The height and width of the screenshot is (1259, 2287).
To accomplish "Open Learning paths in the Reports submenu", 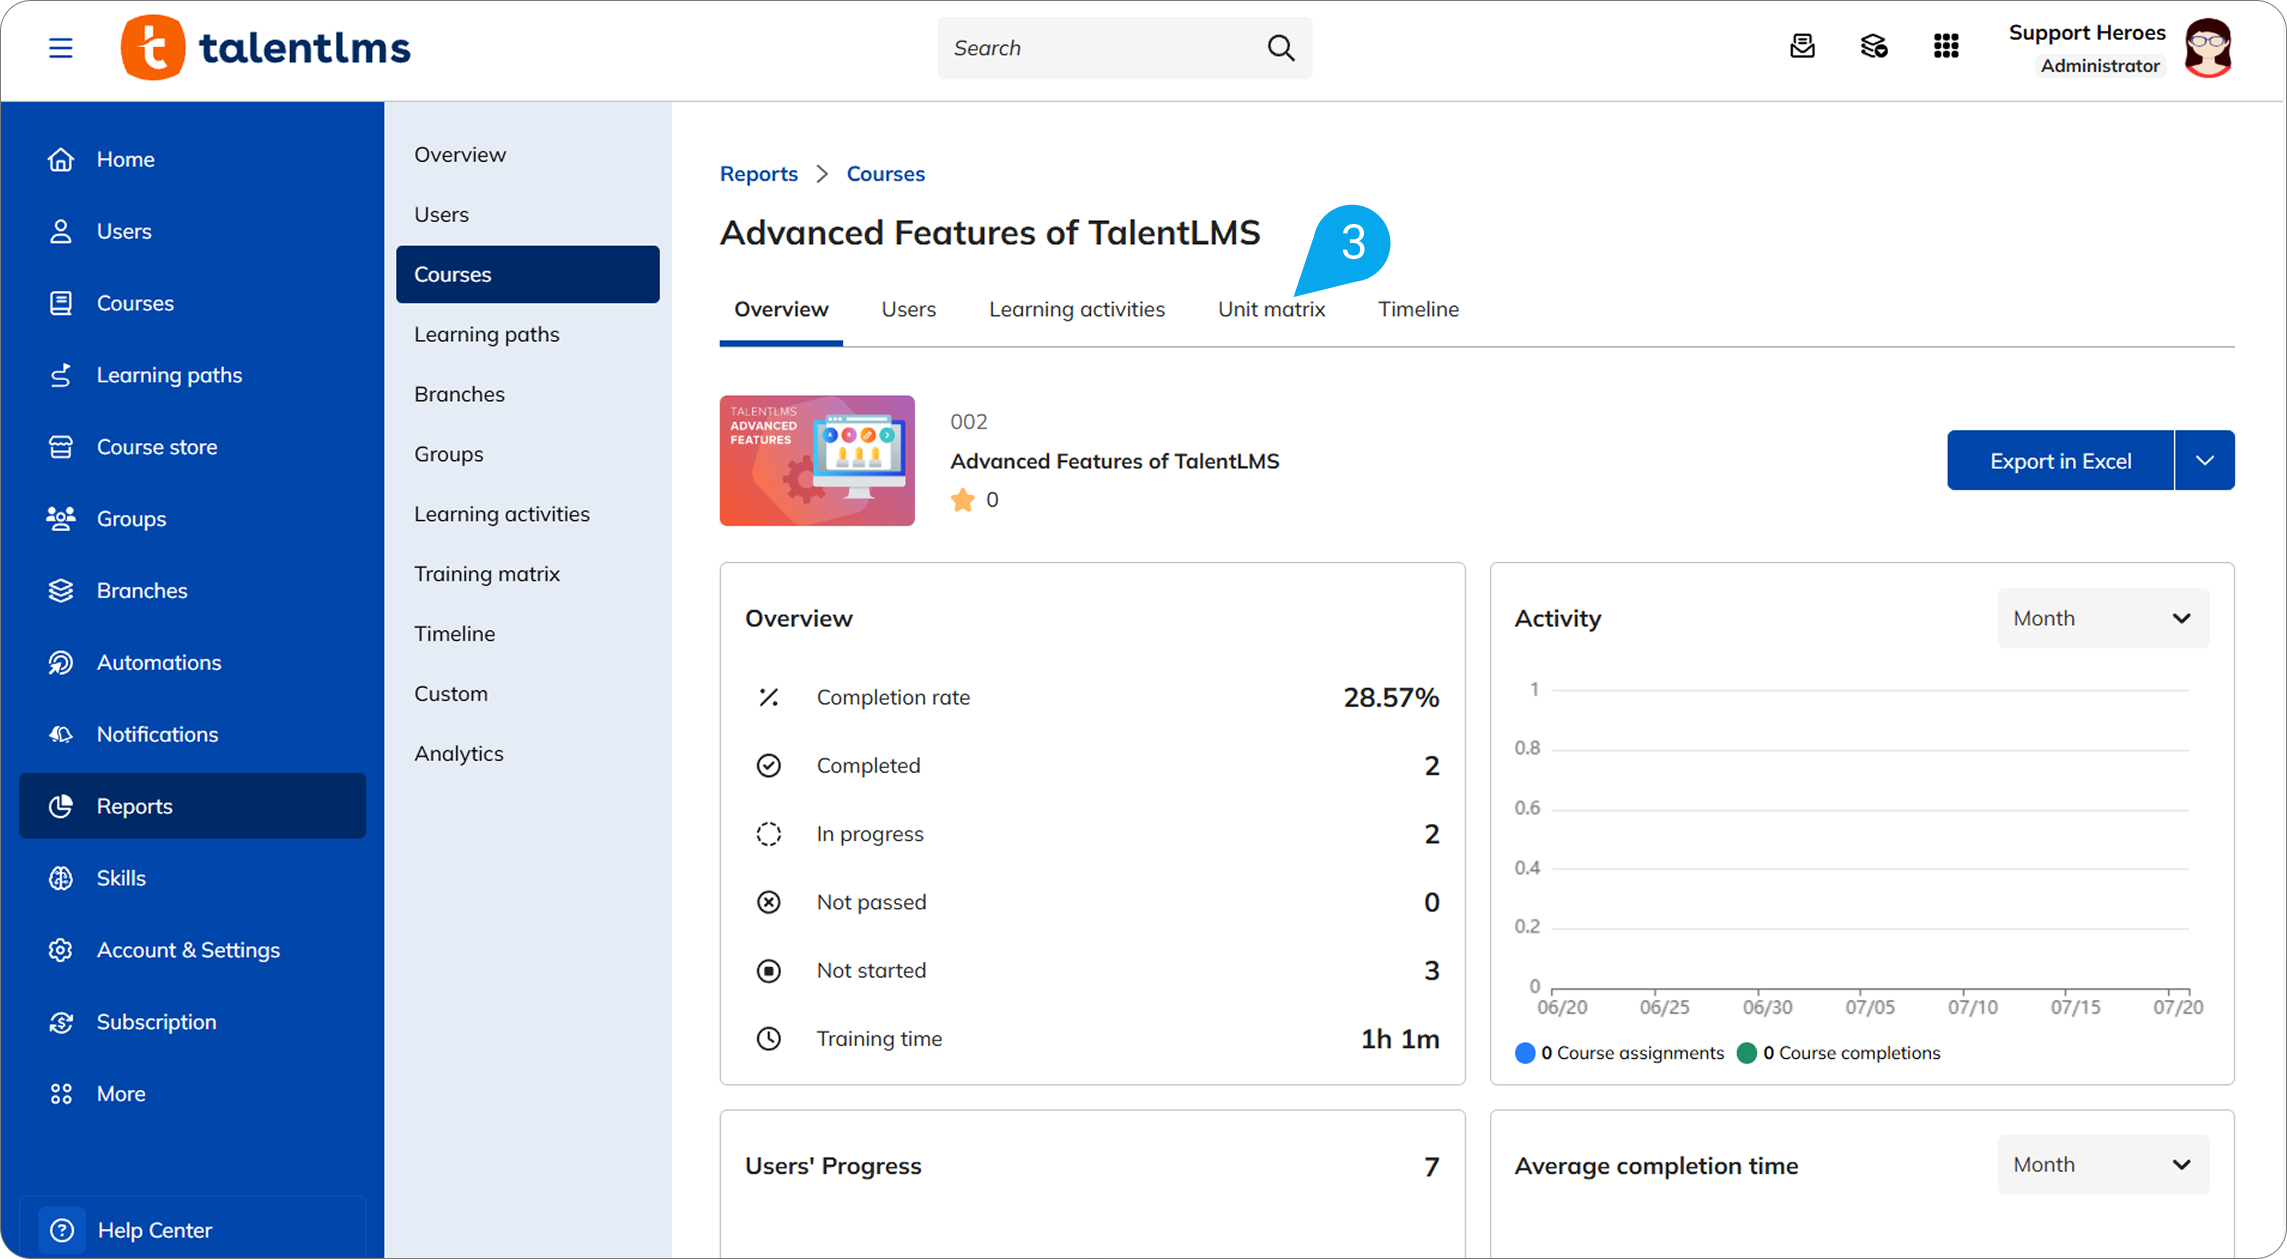I will click(487, 335).
